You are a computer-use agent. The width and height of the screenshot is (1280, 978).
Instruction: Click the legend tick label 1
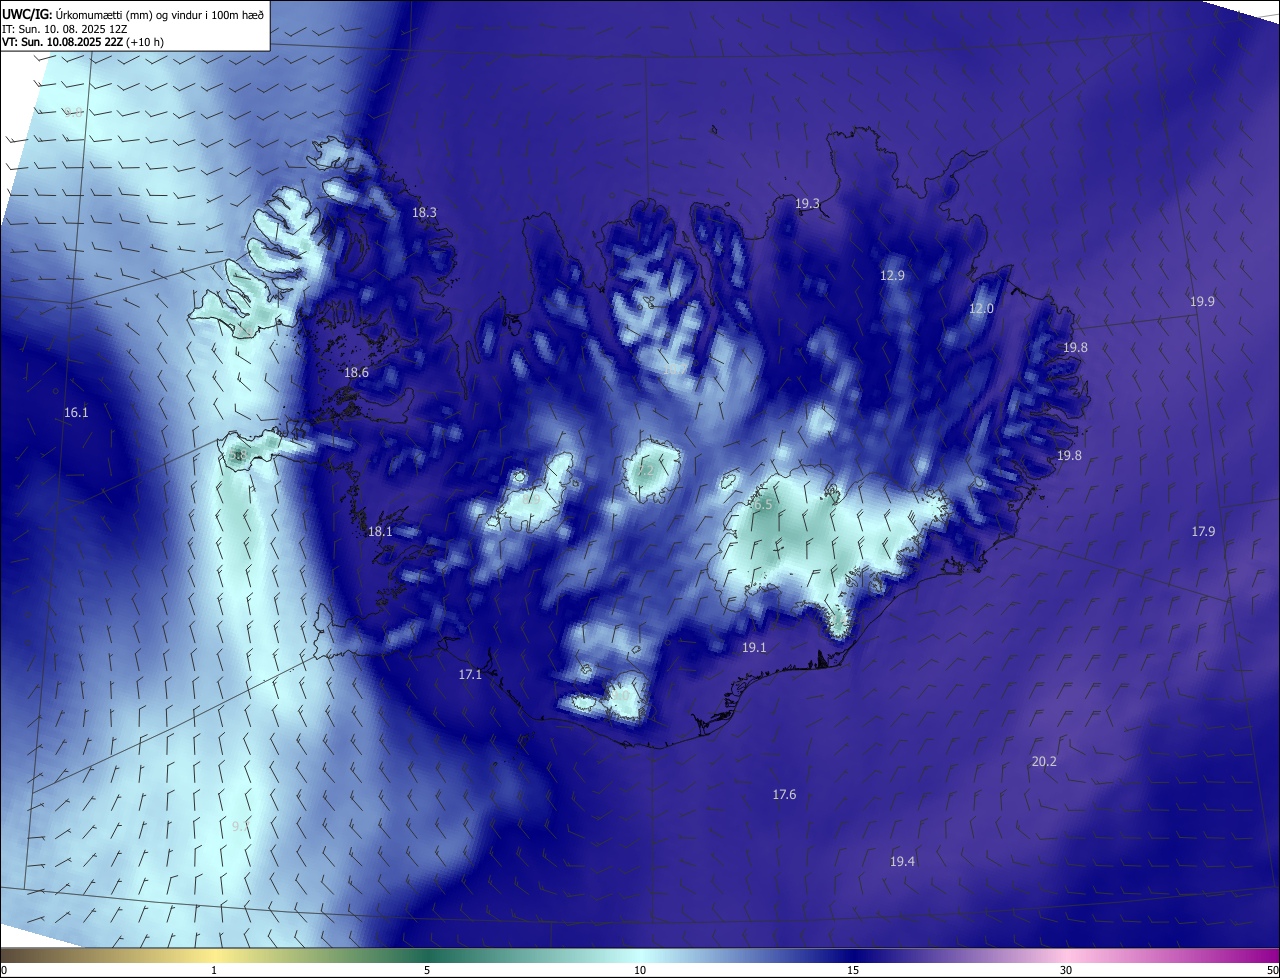pyautogui.click(x=214, y=970)
